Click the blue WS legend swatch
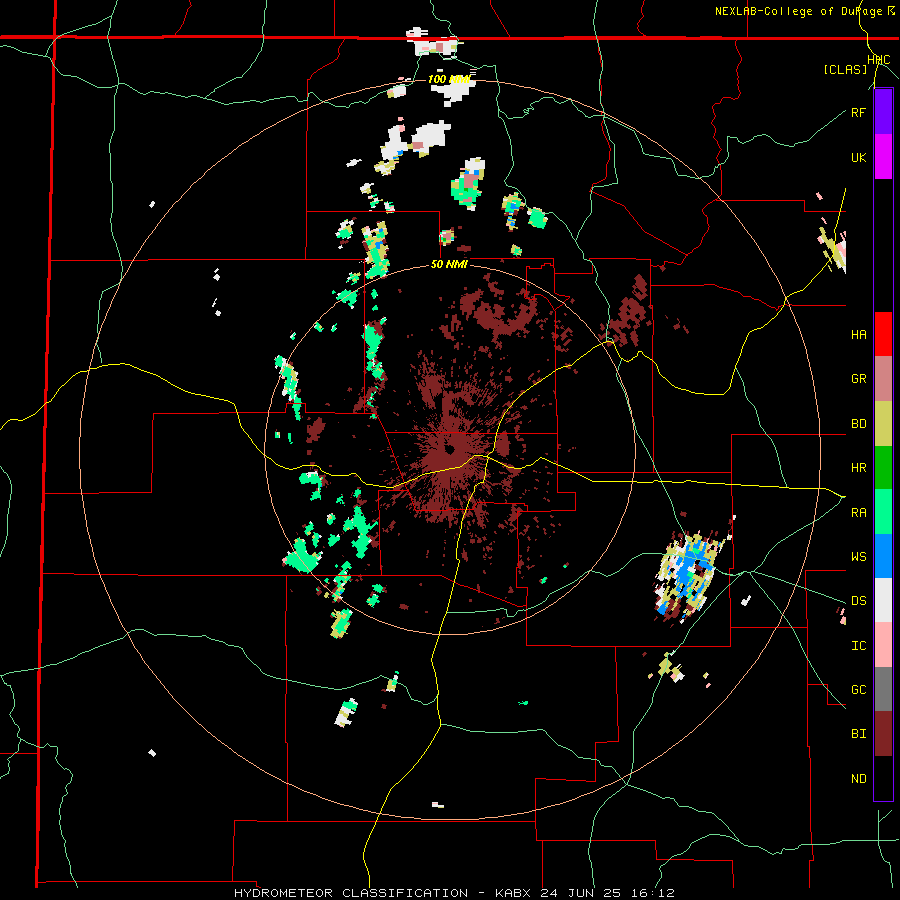 [x=883, y=556]
